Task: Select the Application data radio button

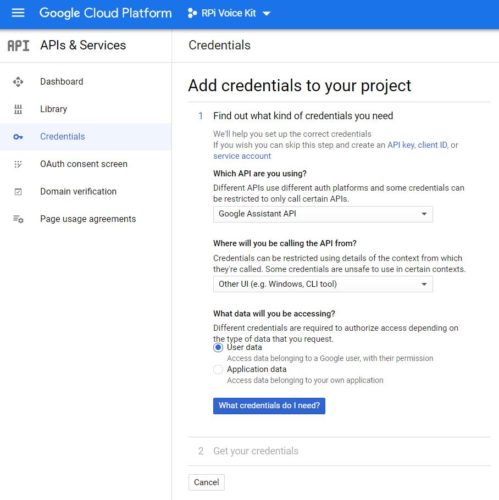Action: pos(218,369)
